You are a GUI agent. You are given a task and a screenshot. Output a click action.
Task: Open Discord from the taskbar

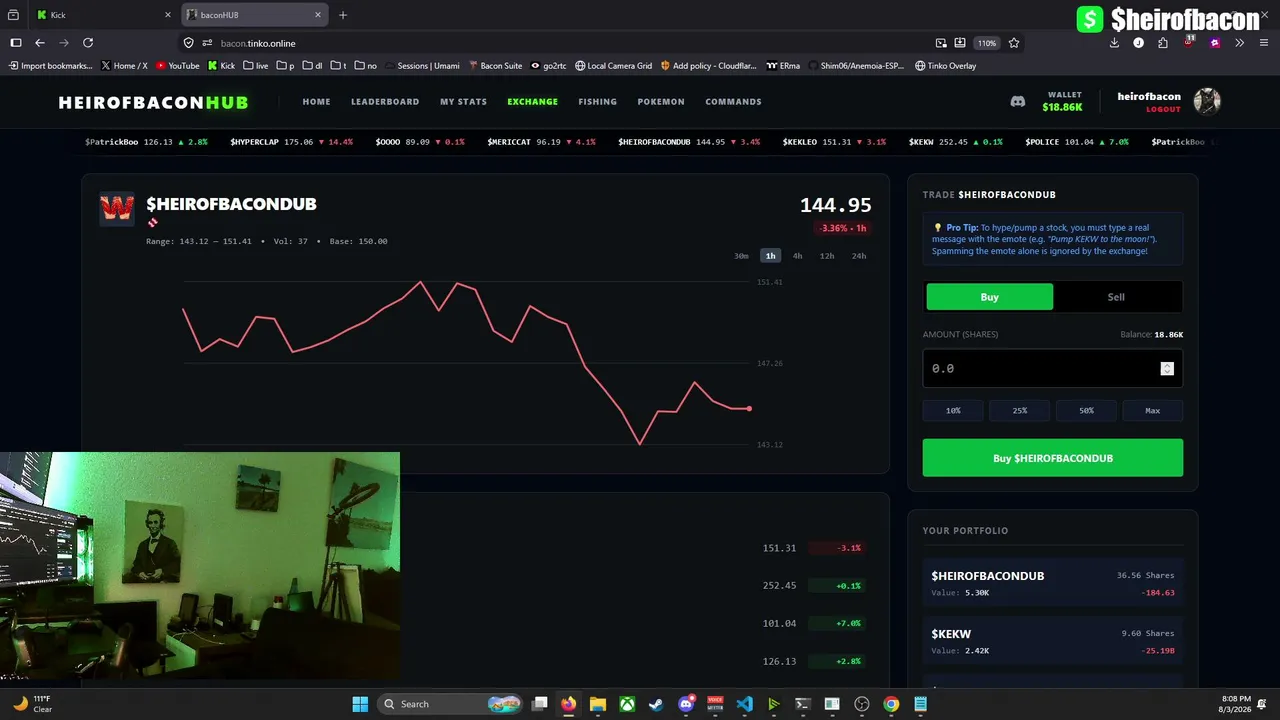pos(686,704)
